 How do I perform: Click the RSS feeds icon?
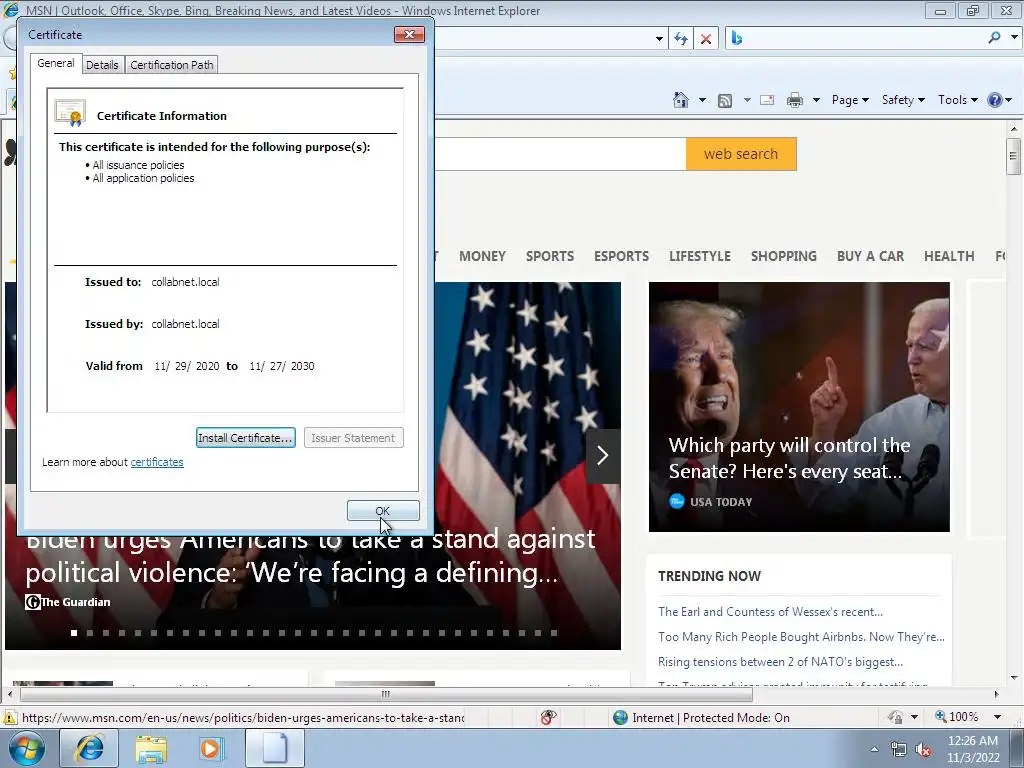pos(725,101)
